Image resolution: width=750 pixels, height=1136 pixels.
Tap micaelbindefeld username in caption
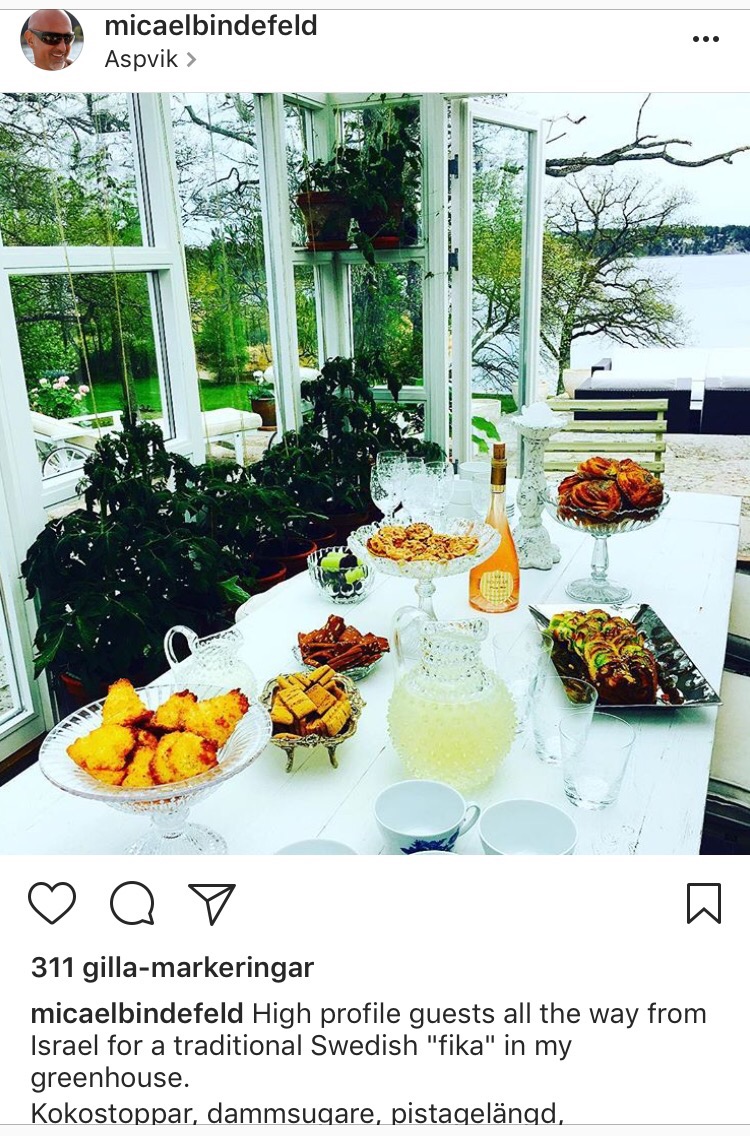tap(137, 1013)
